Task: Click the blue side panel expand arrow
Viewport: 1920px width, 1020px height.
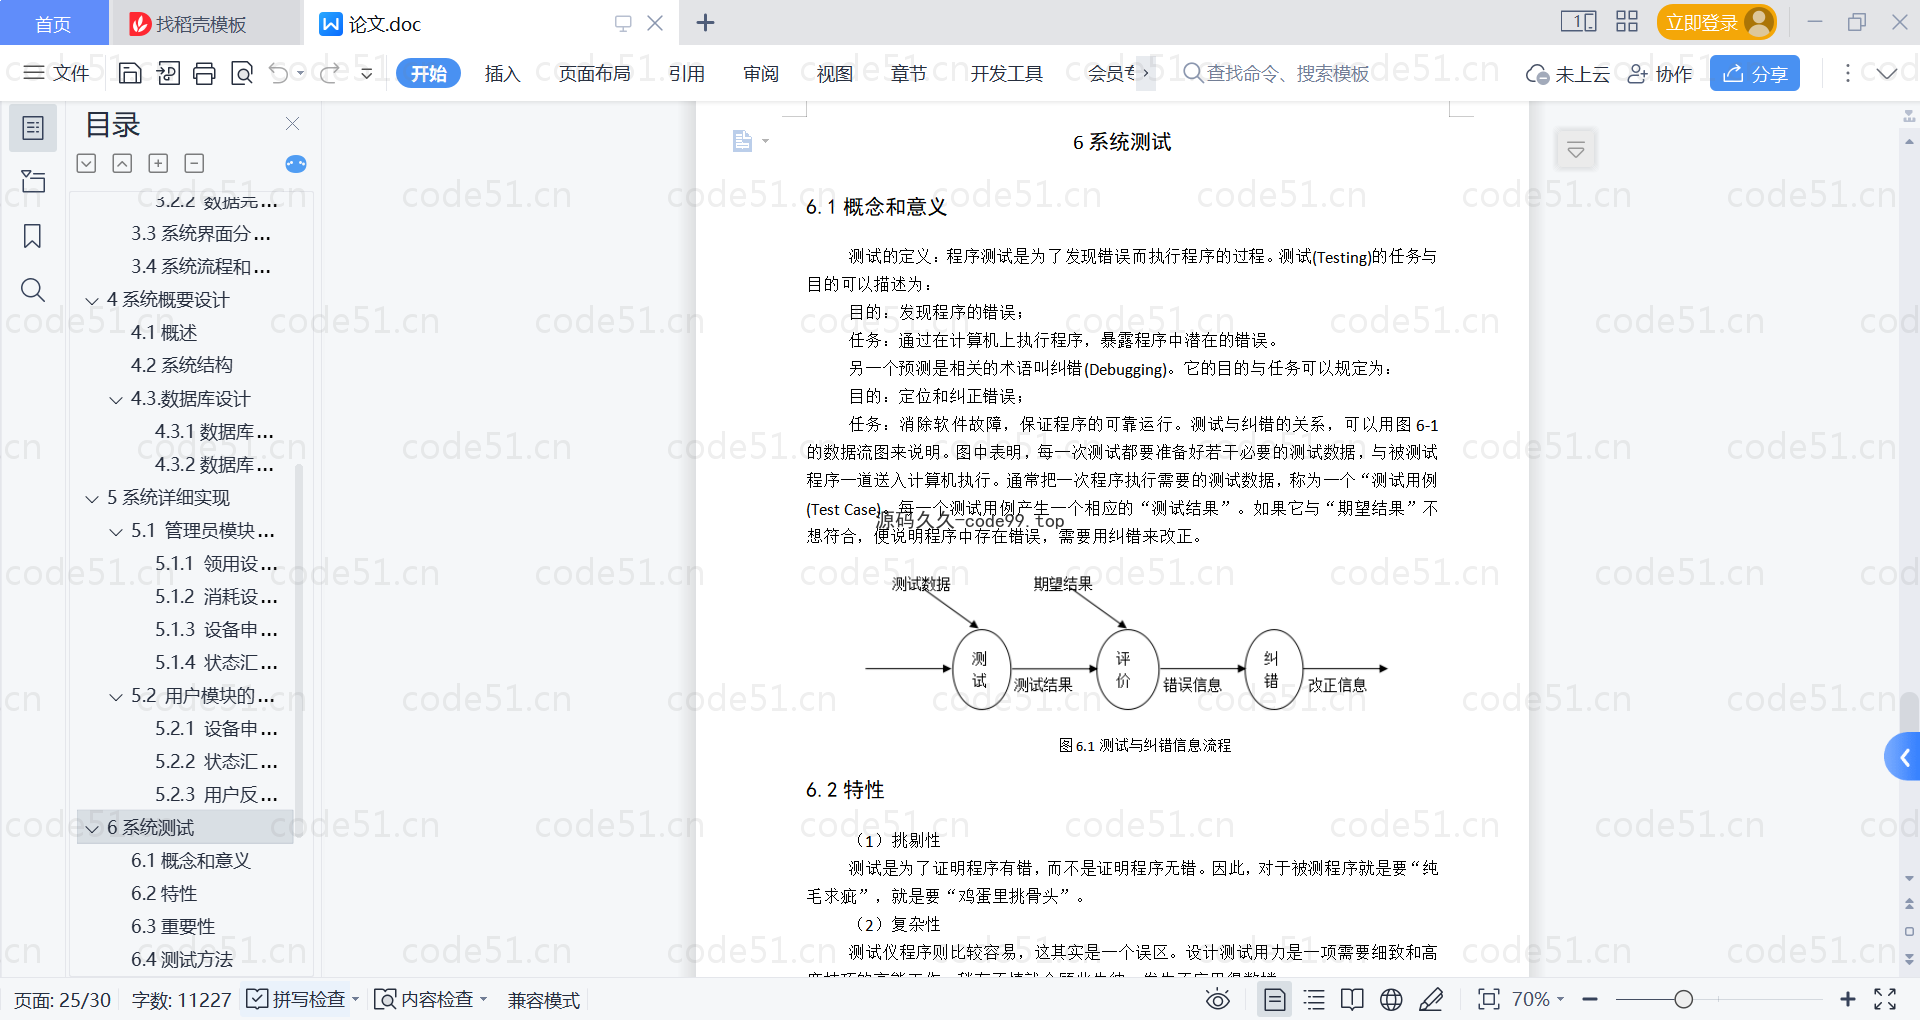Action: [1903, 757]
